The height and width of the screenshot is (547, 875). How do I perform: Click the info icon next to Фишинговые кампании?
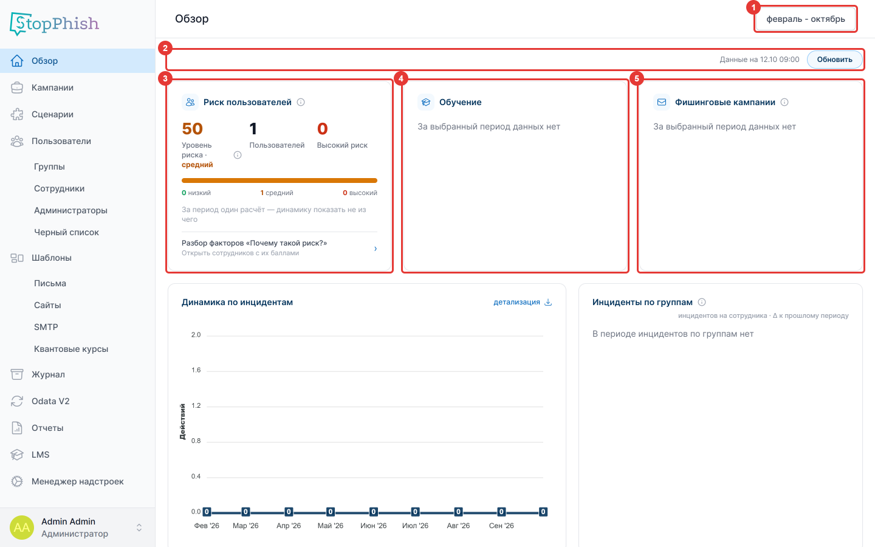click(x=785, y=102)
